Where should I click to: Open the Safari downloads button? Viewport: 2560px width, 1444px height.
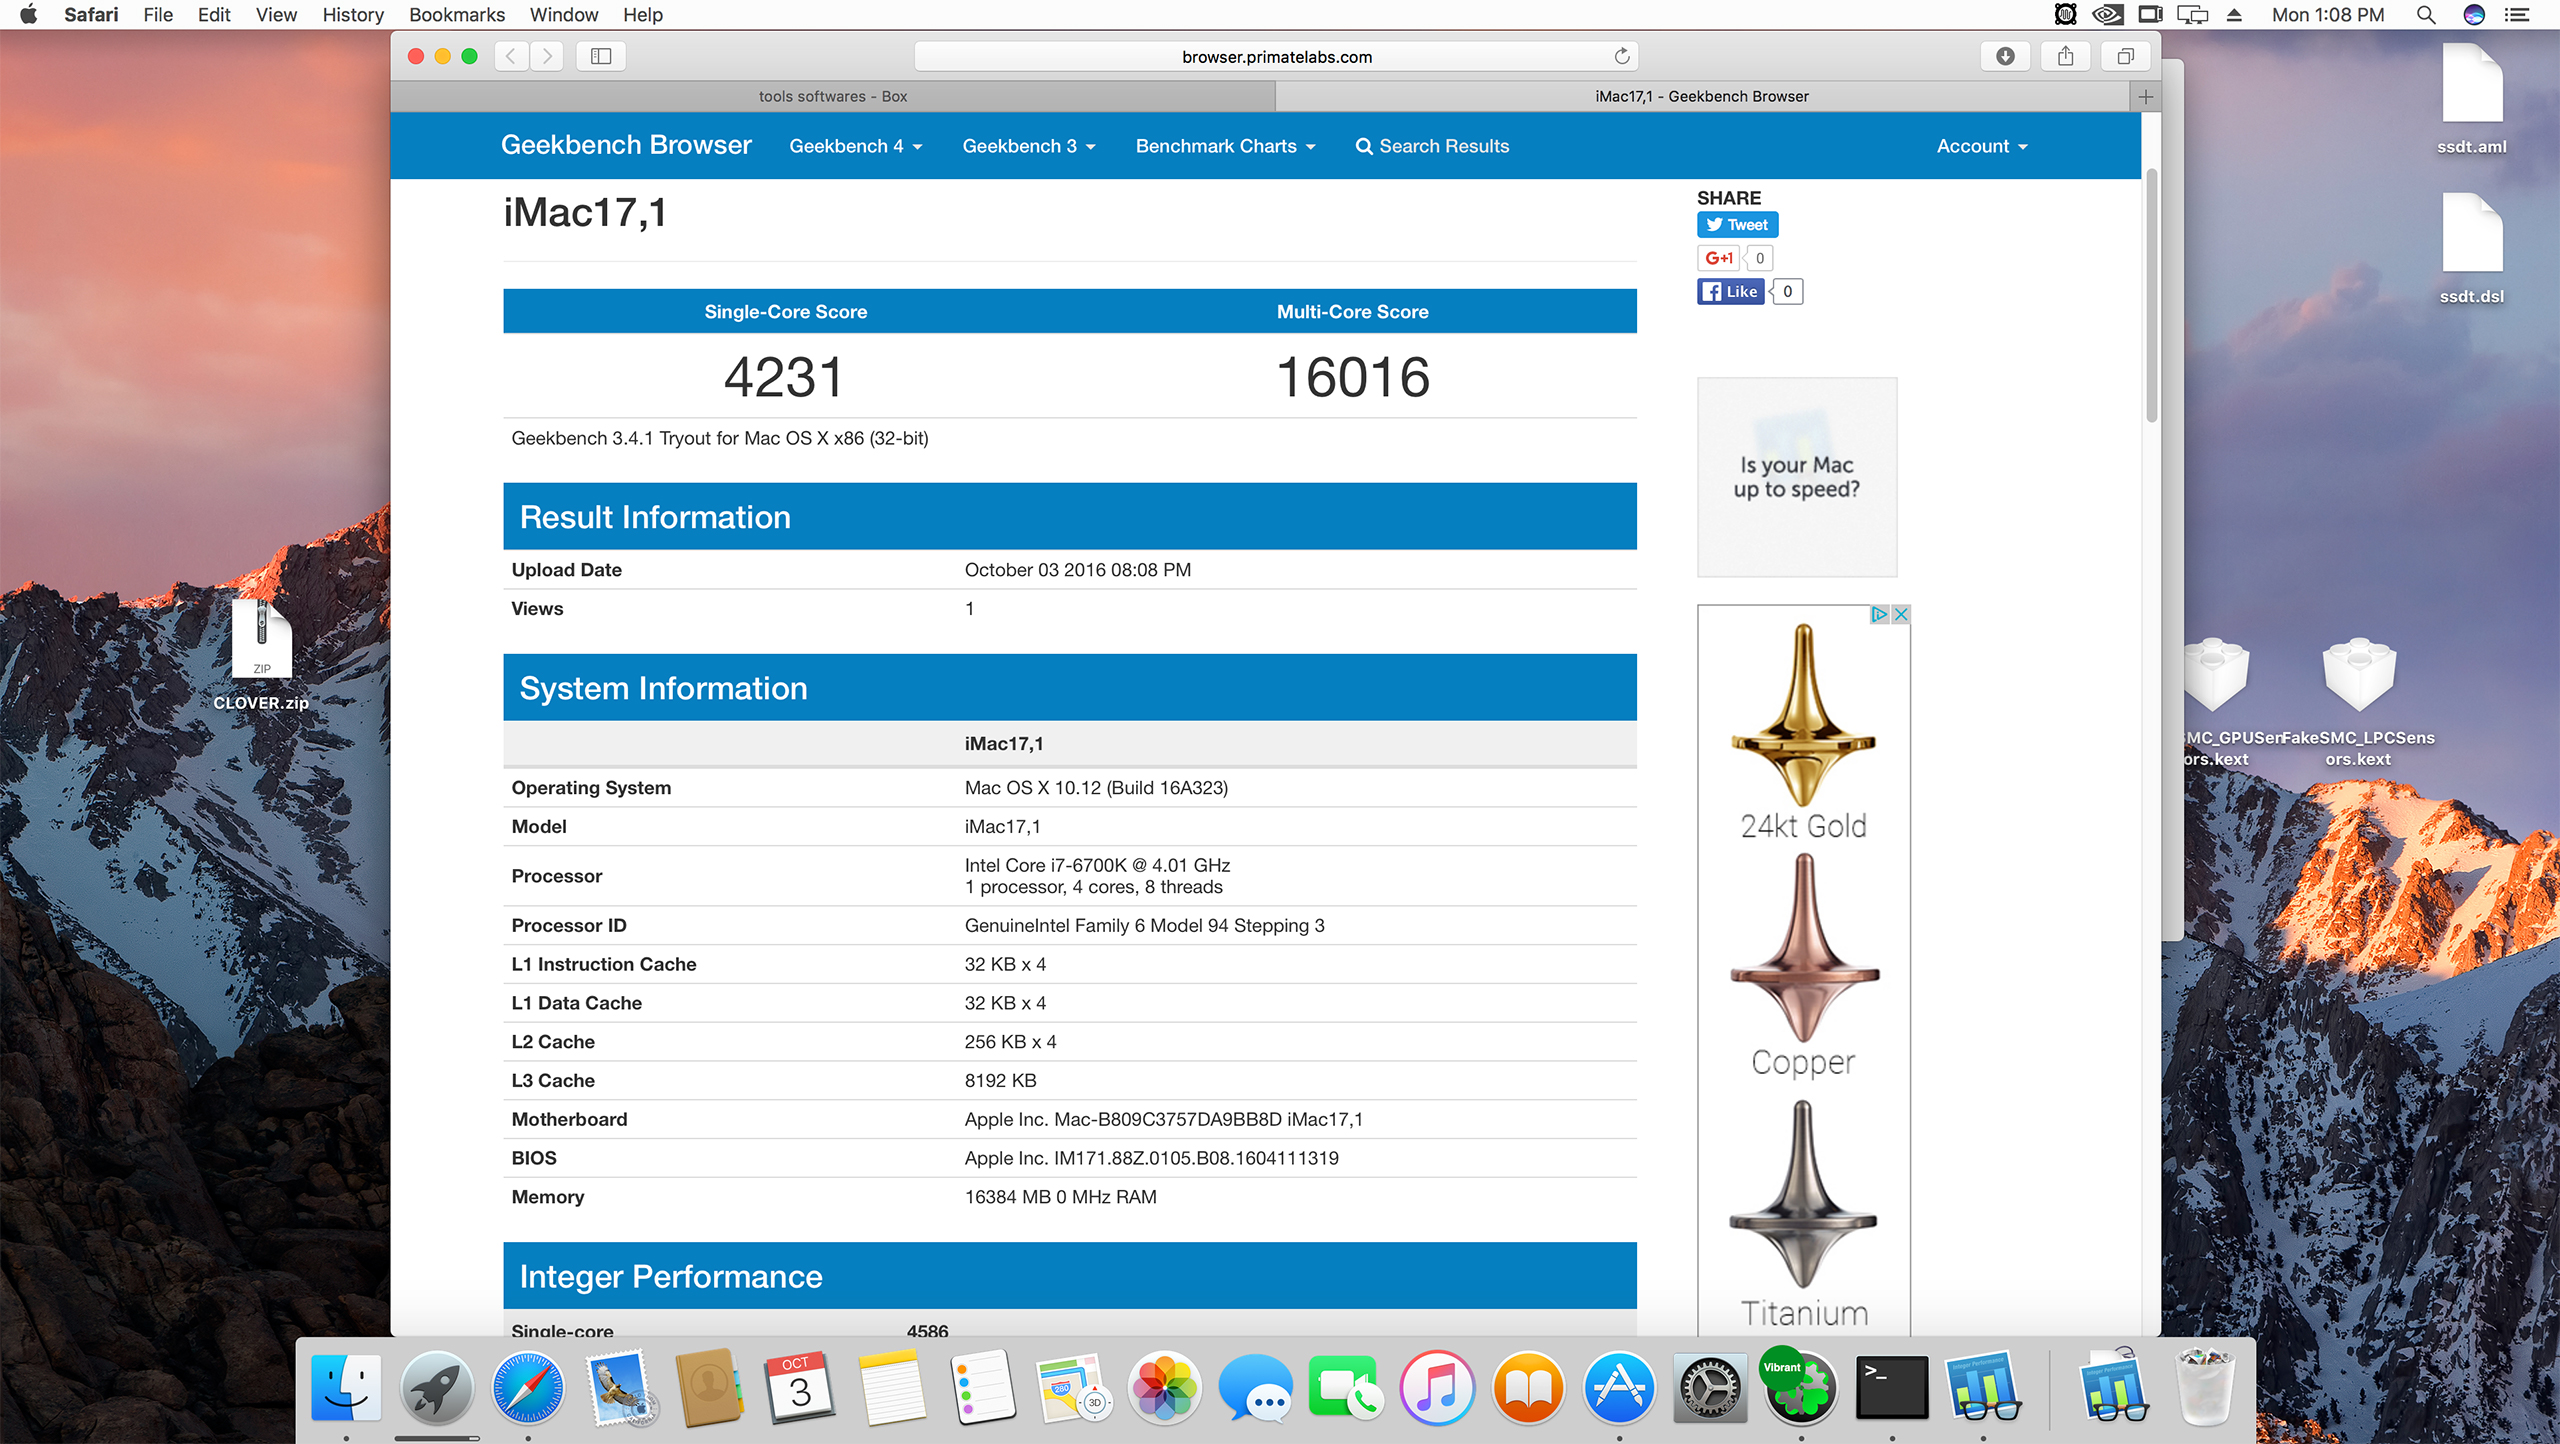point(2005,56)
